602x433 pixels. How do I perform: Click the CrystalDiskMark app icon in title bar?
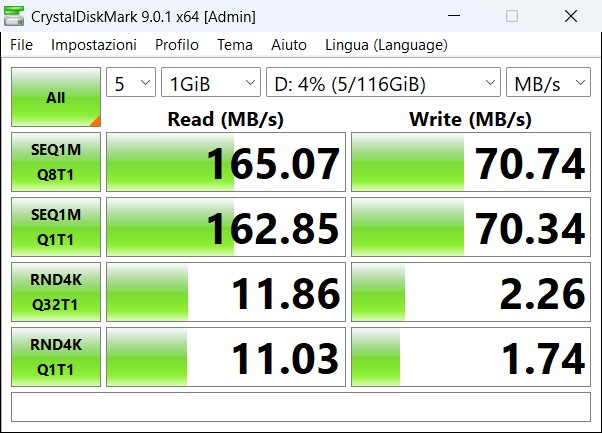[14, 16]
